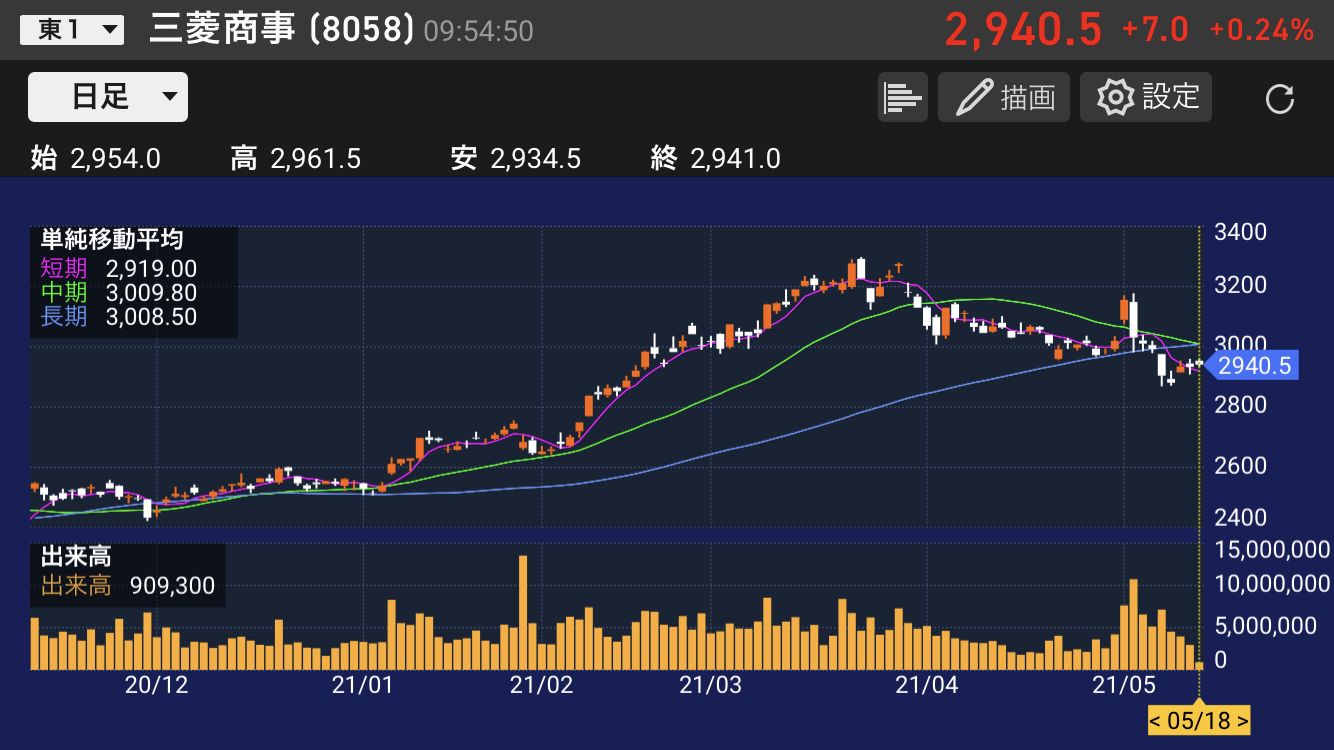
Task: Click the green 中期 moving average label
Action: [x=64, y=293]
